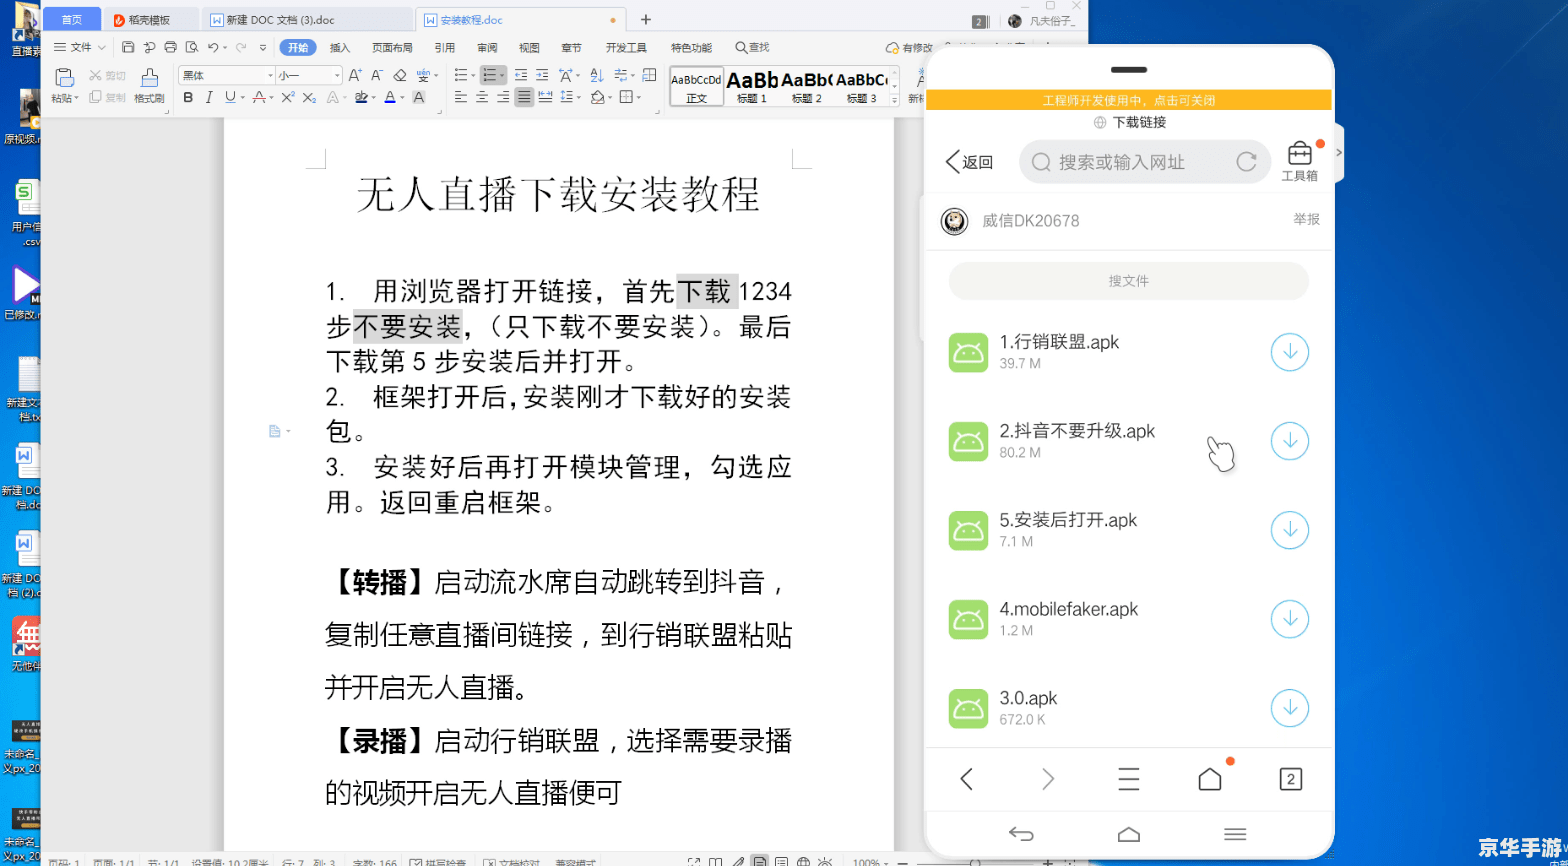
Task: Click the shading fill color bucket
Action: point(598,97)
